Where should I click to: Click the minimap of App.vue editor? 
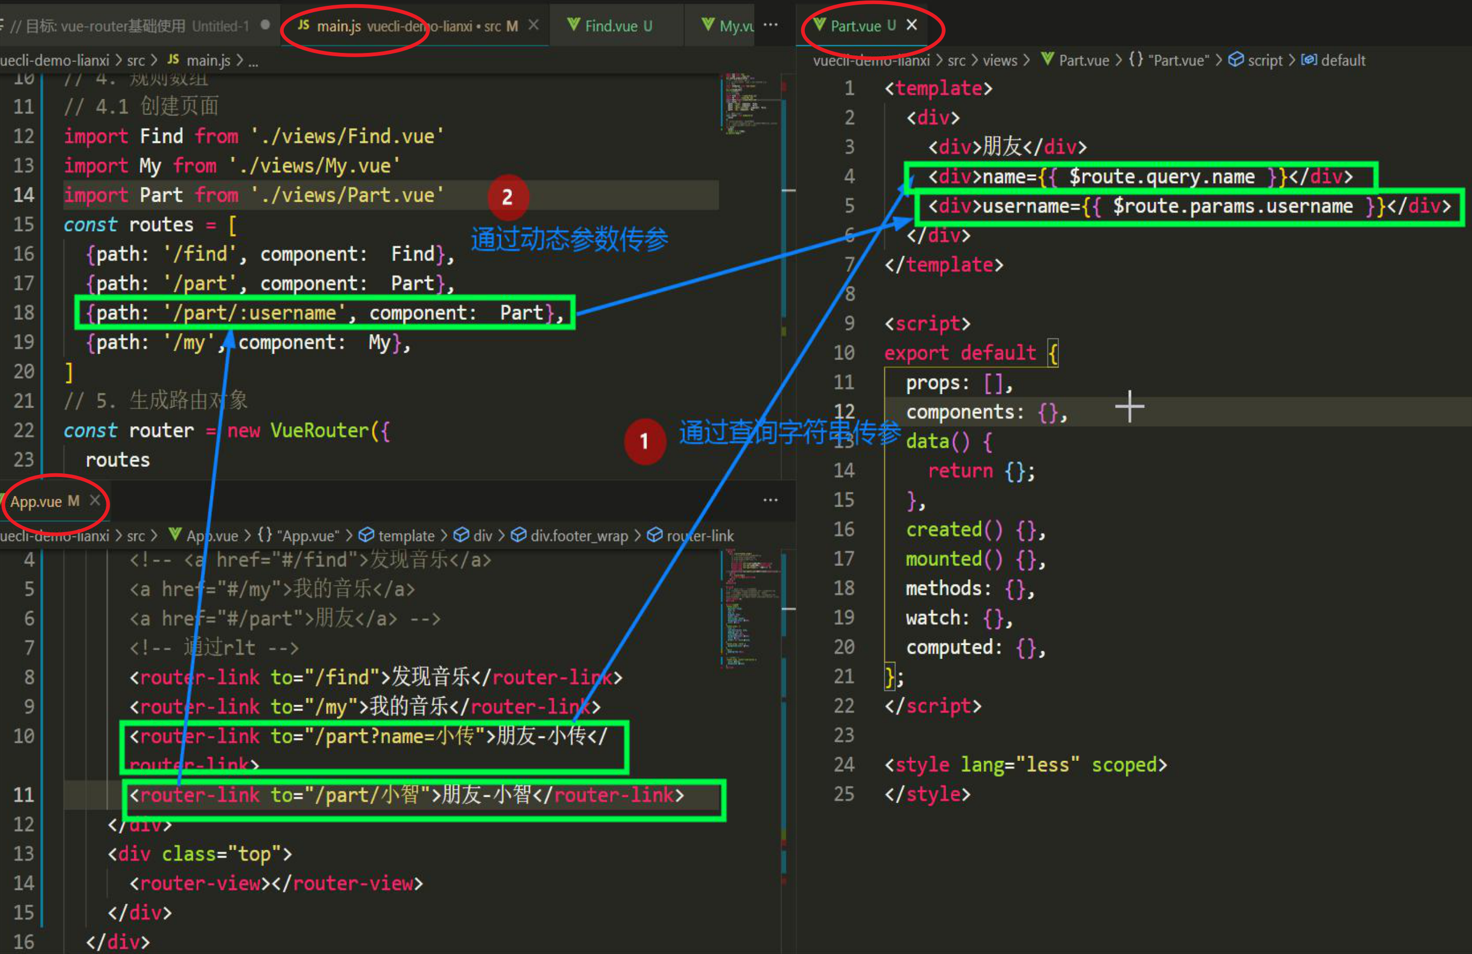coord(751,608)
